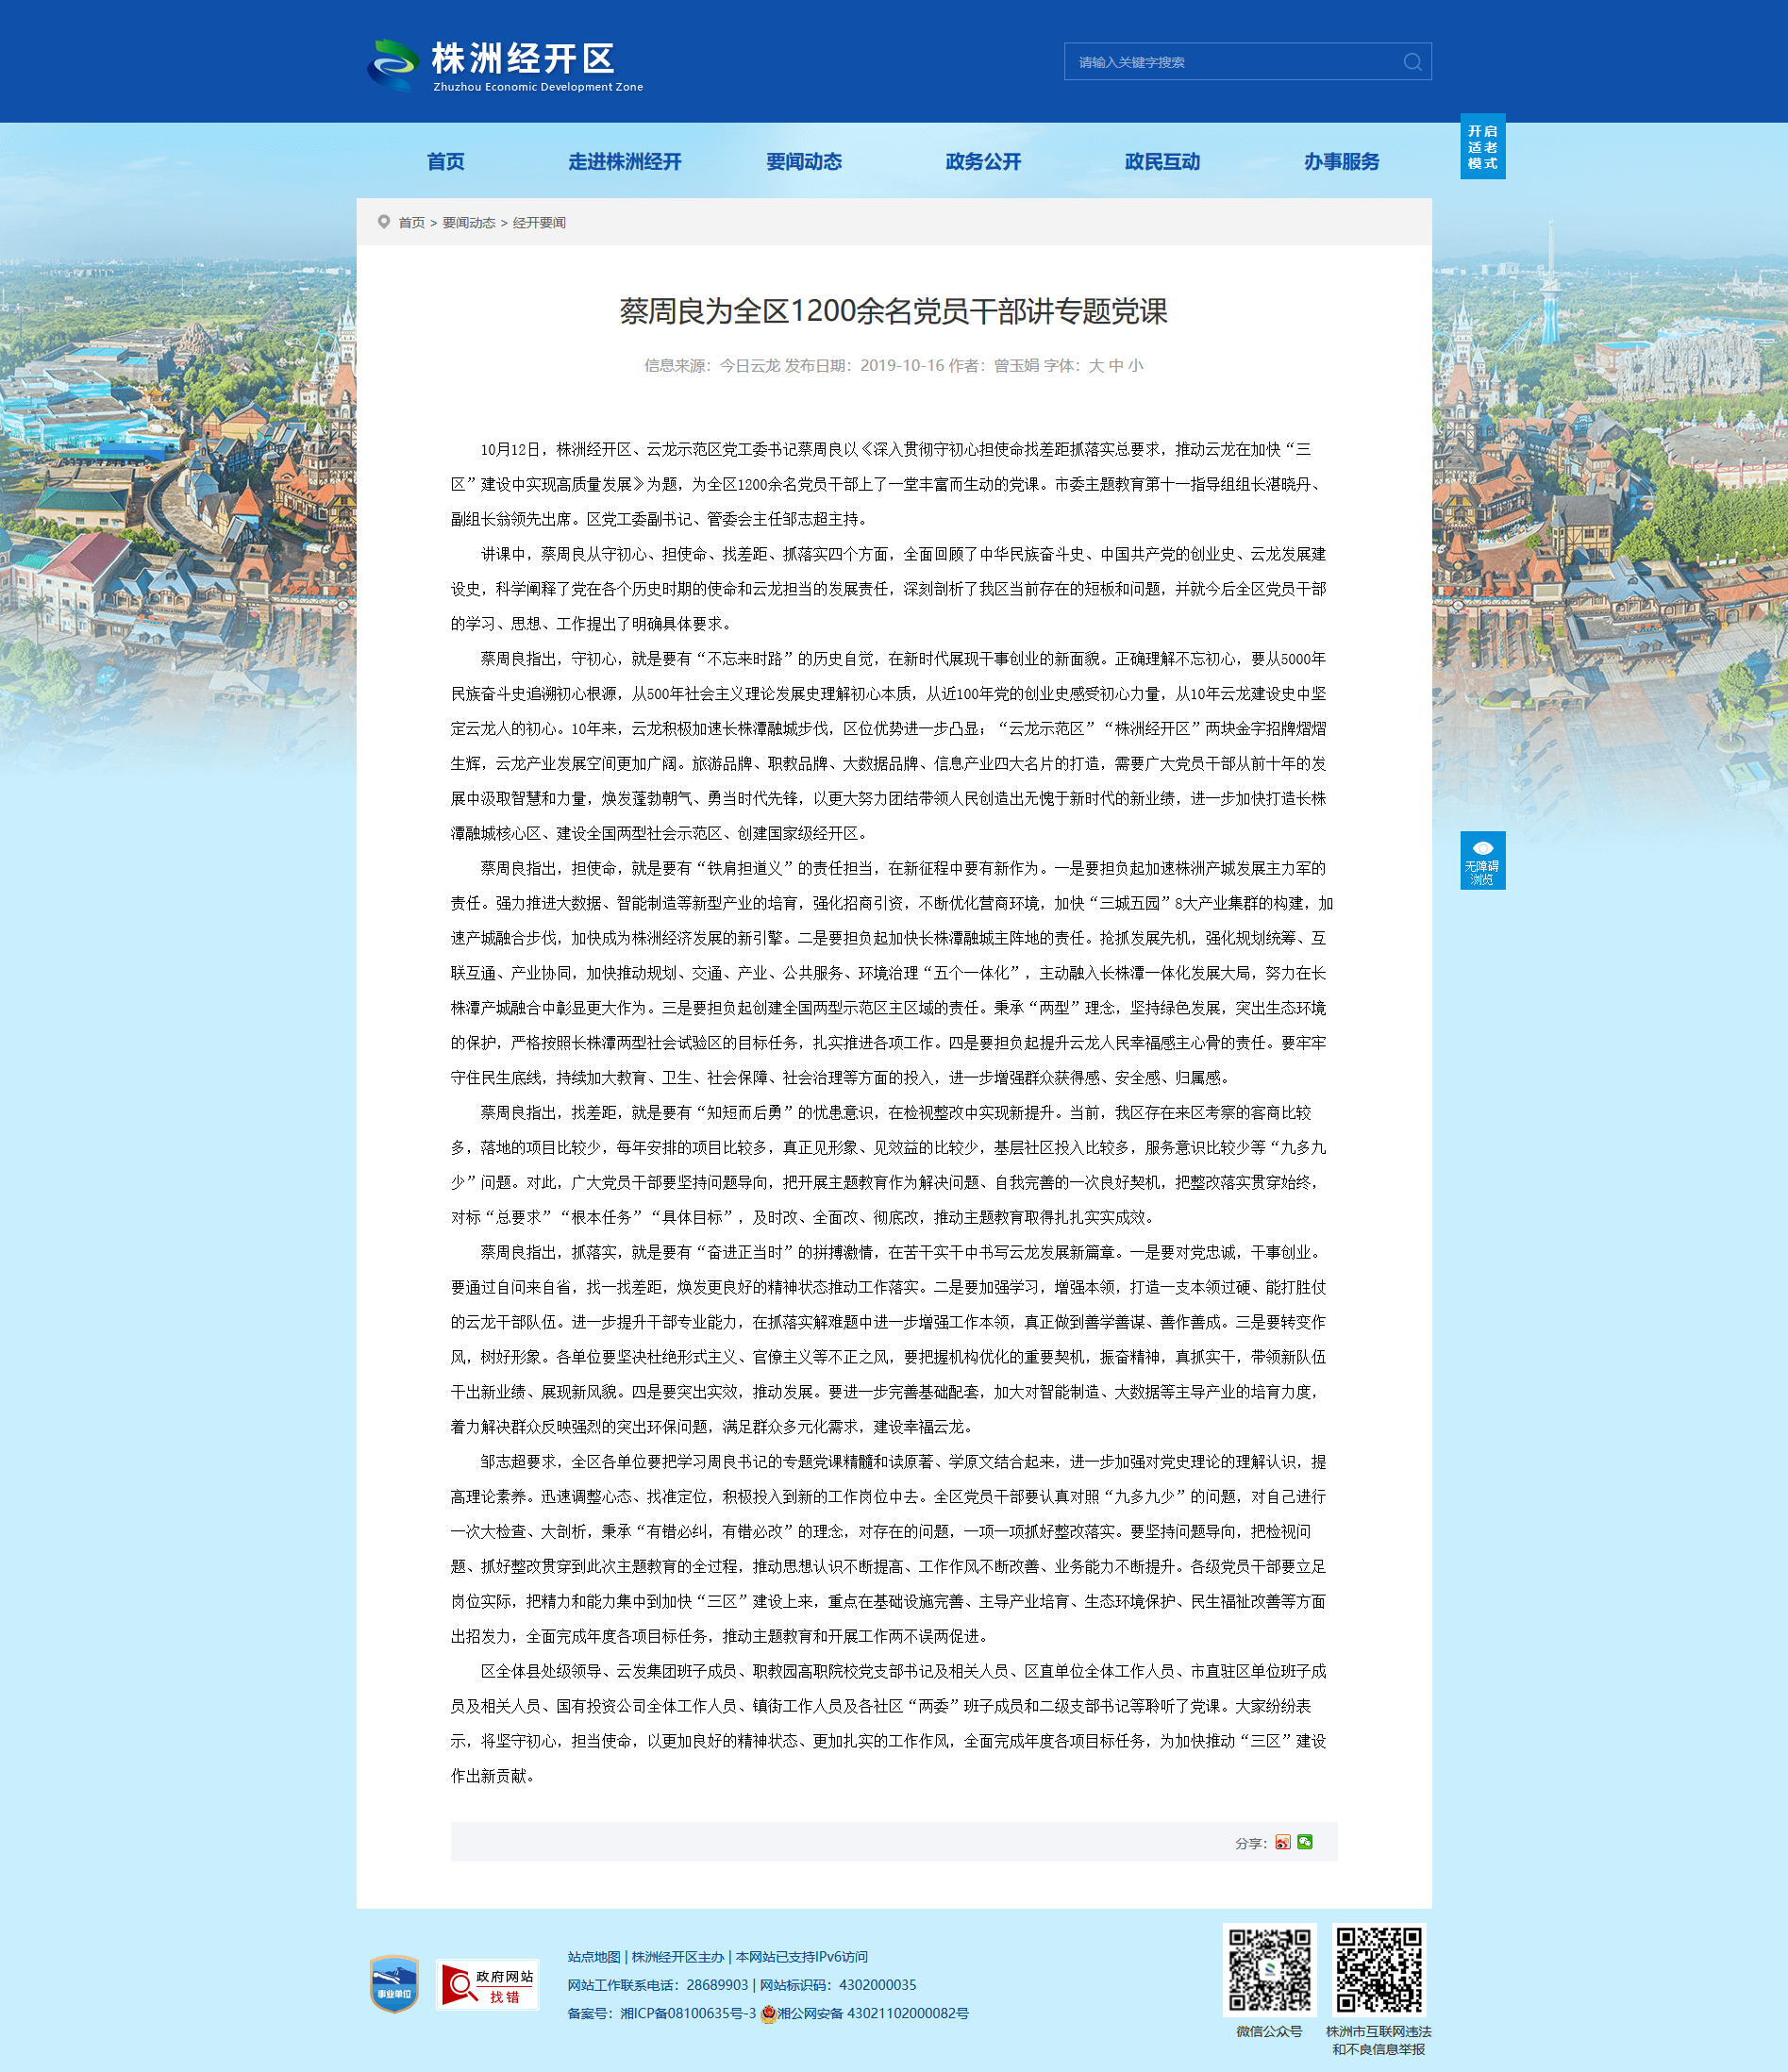Go to 首页 in main navigation
The height and width of the screenshot is (2072, 1788).
pyautogui.click(x=446, y=162)
